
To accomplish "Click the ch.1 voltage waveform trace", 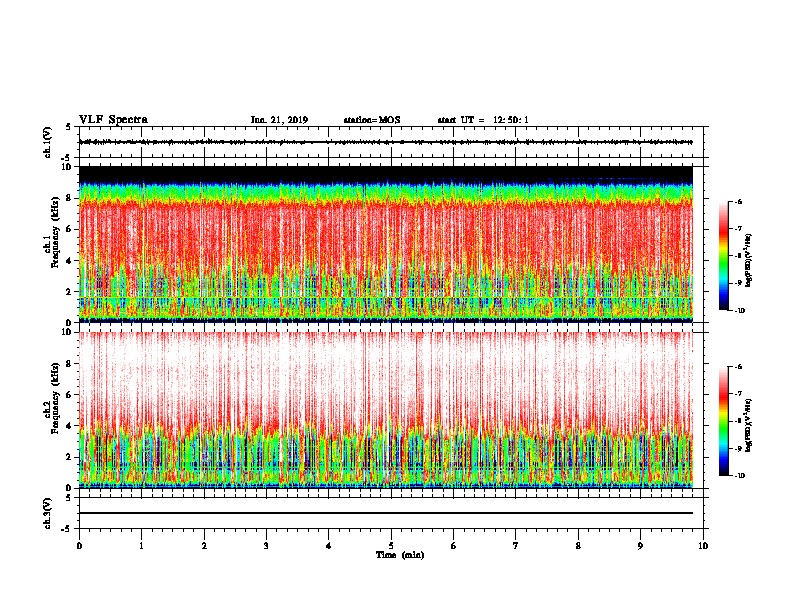I will pos(386,142).
